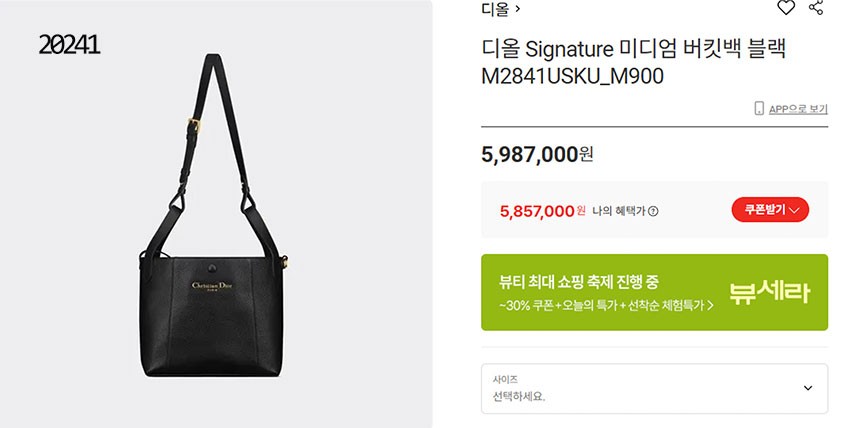Open the 뷰티 최대 쇼핑 축제 banner

(654, 292)
